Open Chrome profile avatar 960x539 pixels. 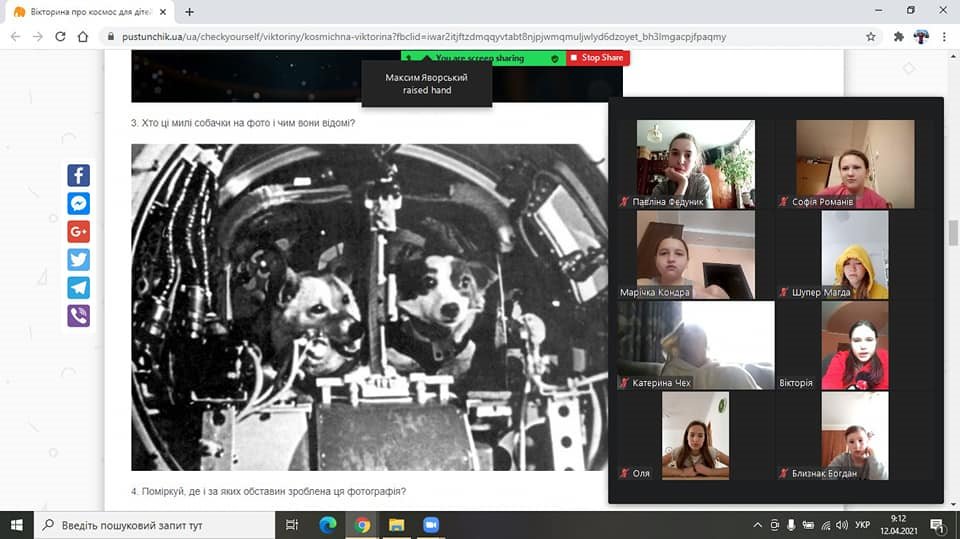click(x=921, y=37)
